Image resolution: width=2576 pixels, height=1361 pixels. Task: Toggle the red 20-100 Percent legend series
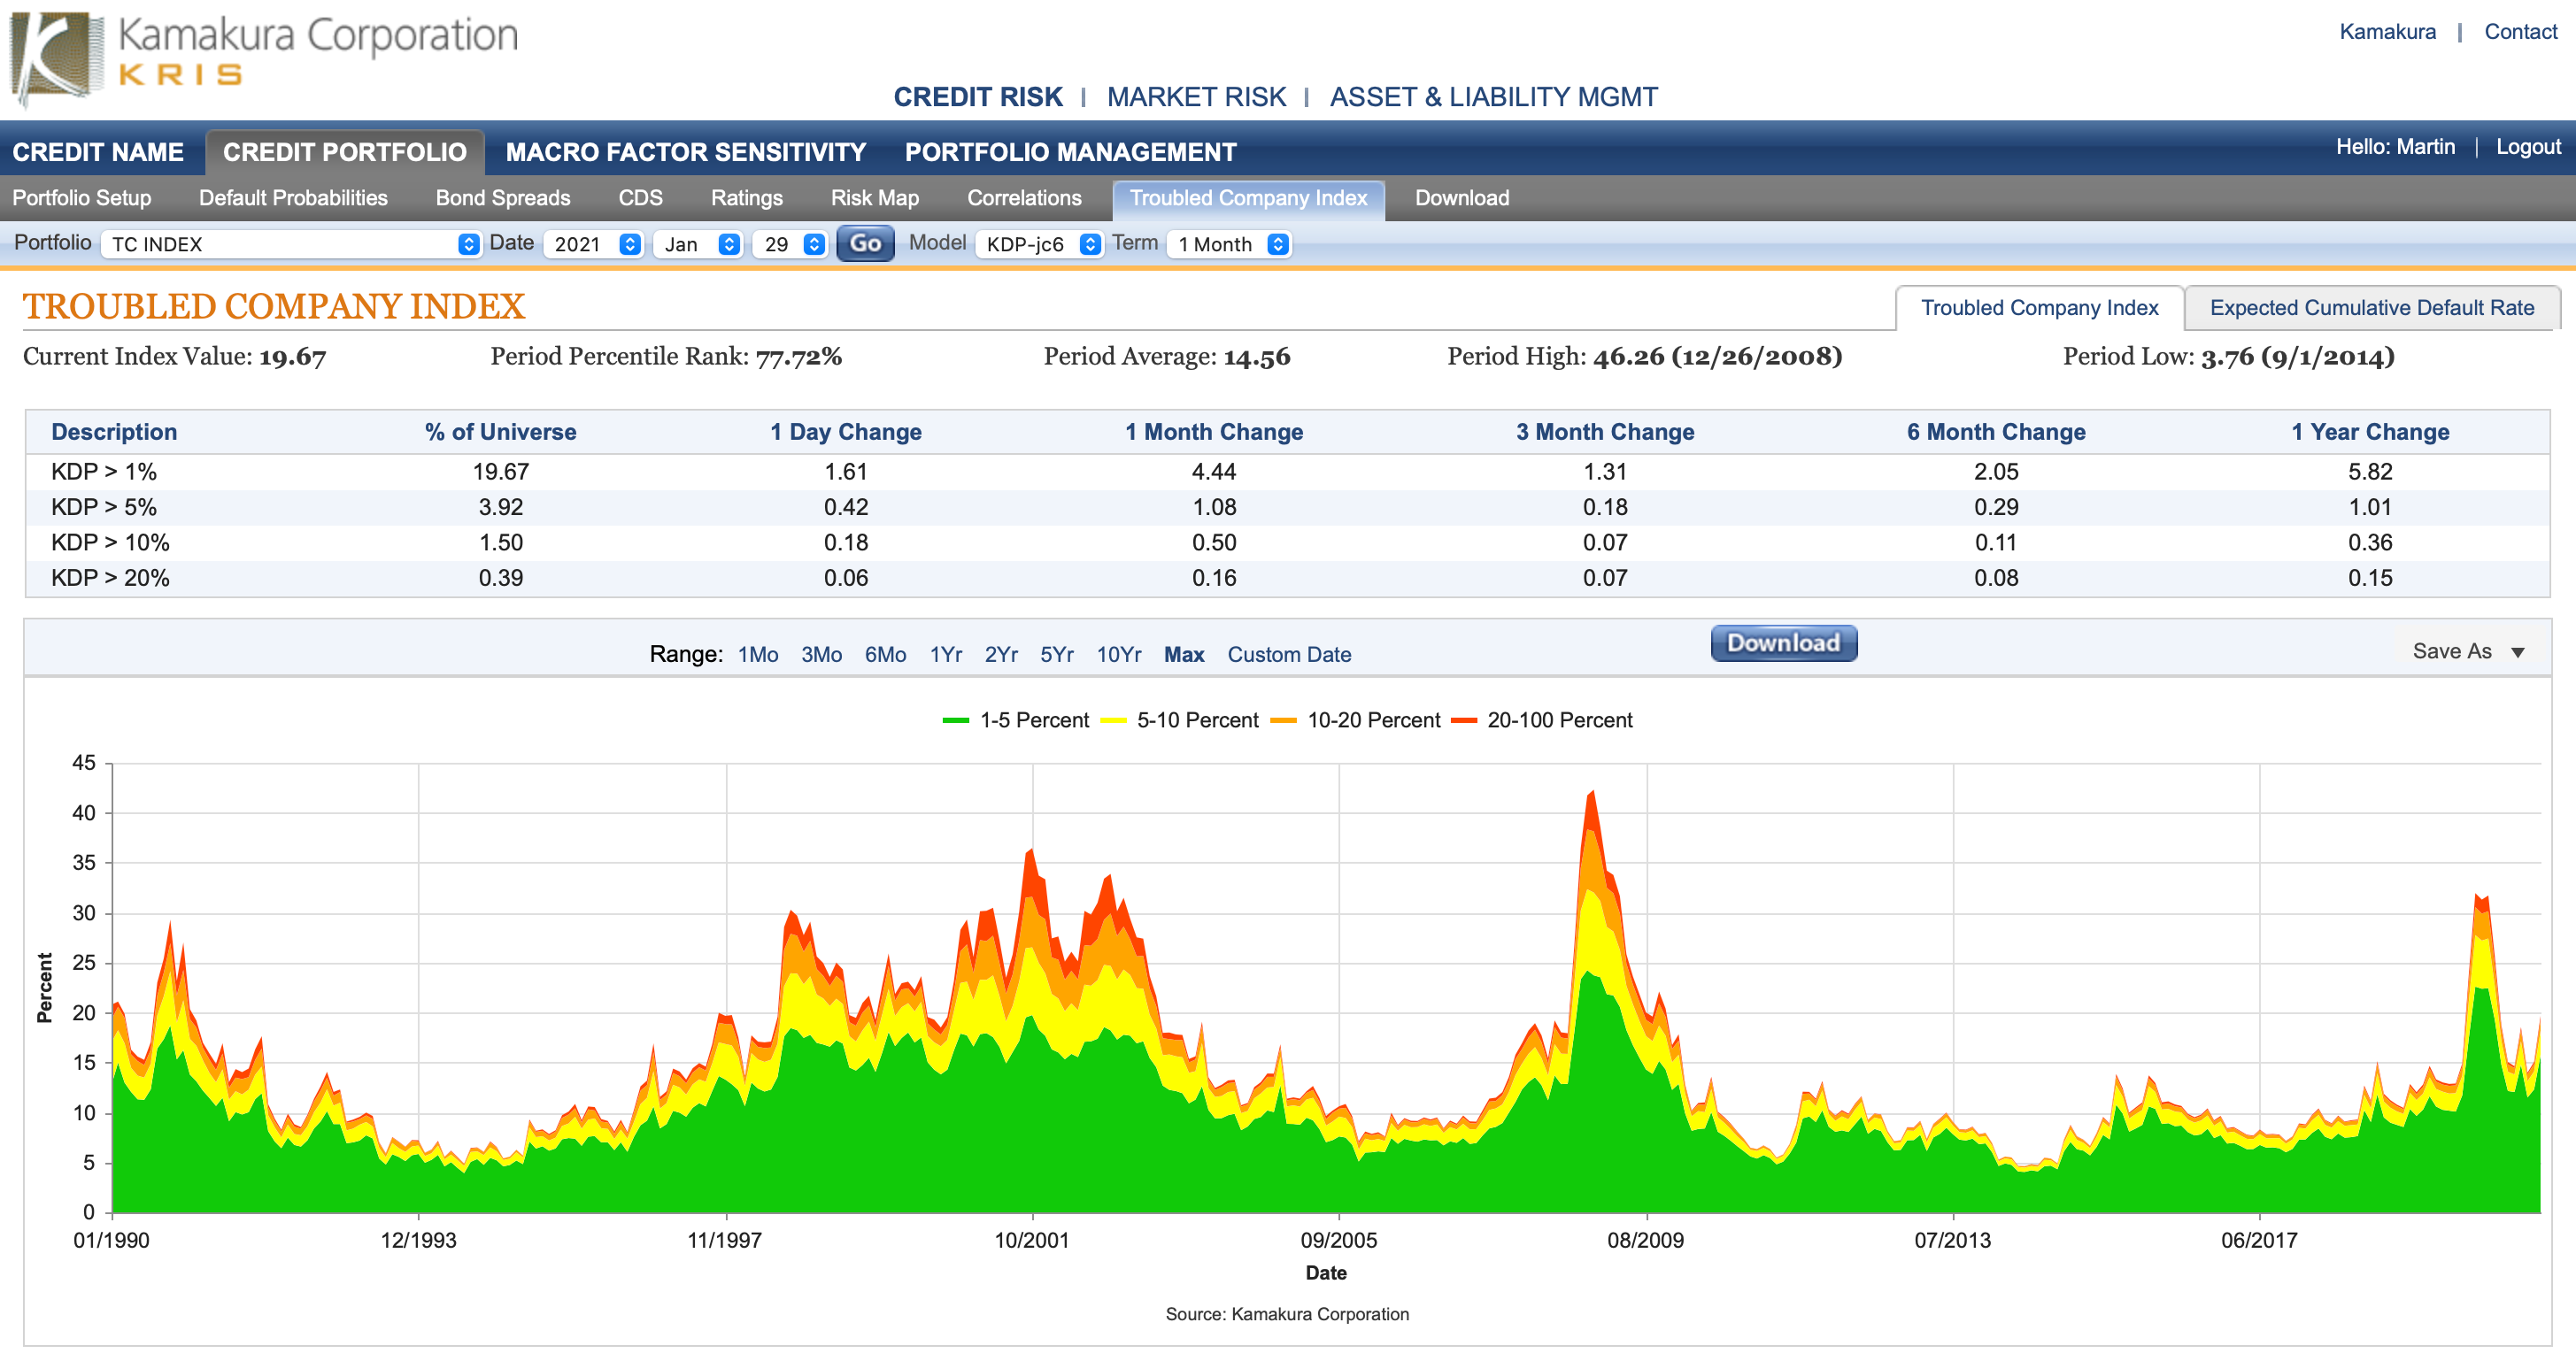coord(1542,720)
